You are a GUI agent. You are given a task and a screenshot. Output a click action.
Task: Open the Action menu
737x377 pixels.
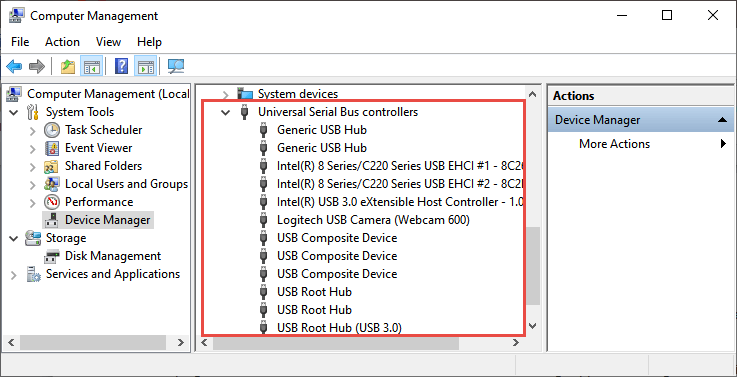(x=62, y=42)
